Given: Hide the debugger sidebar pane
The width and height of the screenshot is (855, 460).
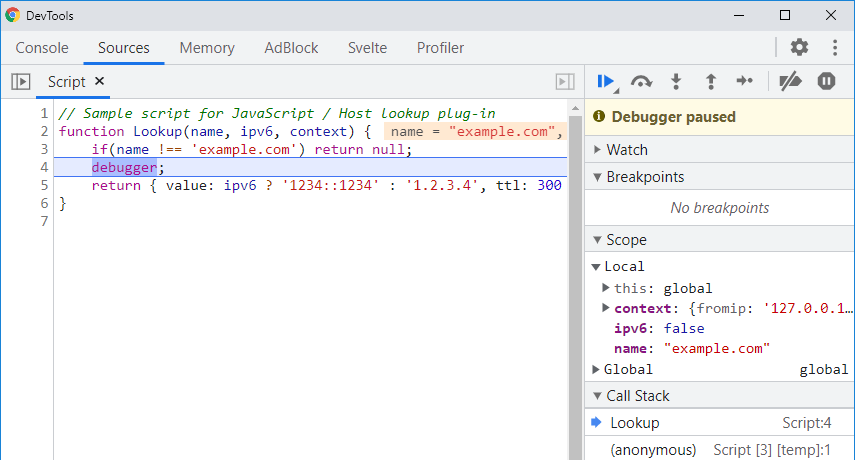Looking at the screenshot, I should 565,82.
